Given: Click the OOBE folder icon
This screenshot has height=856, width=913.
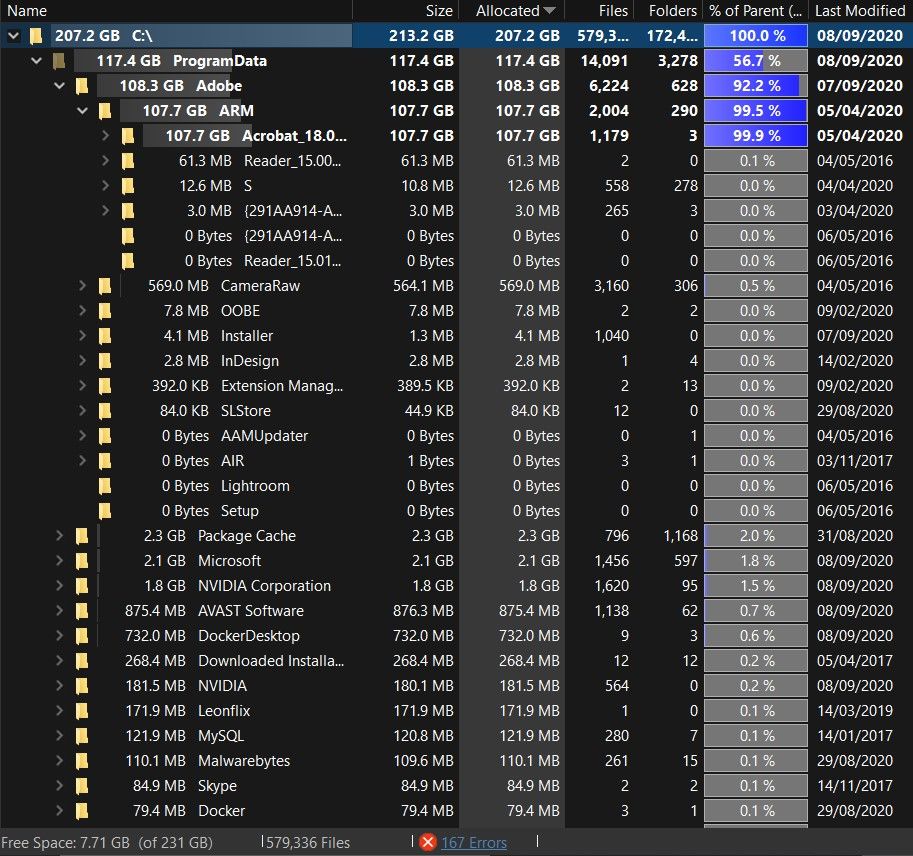Looking at the screenshot, I should tap(105, 311).
